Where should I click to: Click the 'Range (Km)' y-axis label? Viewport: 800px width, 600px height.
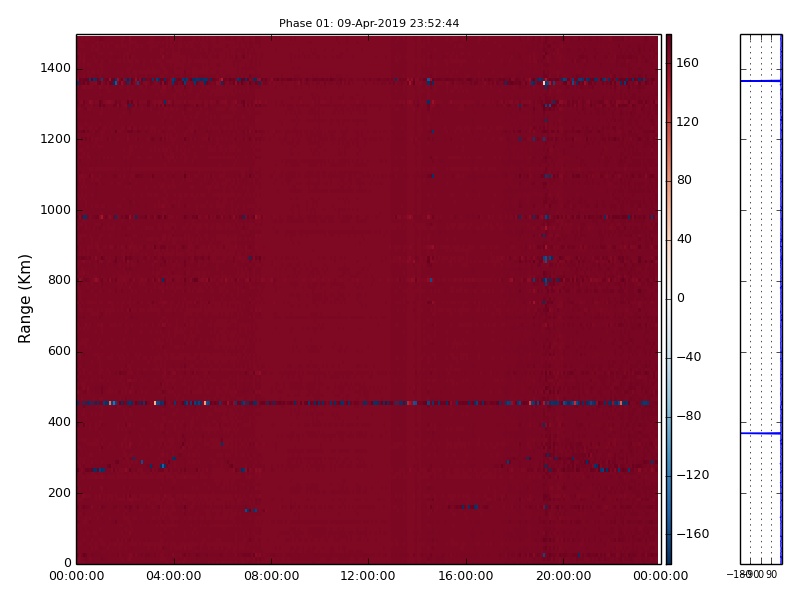pyautogui.click(x=24, y=299)
